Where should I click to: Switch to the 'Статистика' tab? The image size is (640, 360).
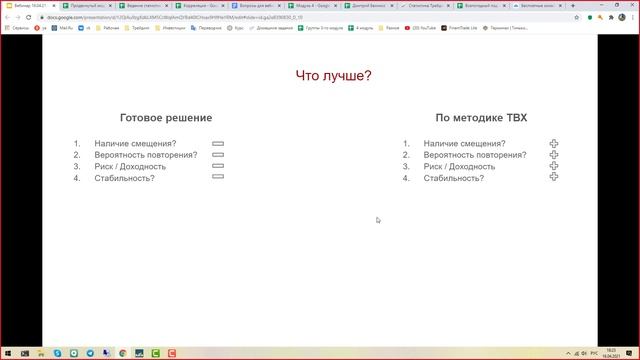(x=426, y=6)
